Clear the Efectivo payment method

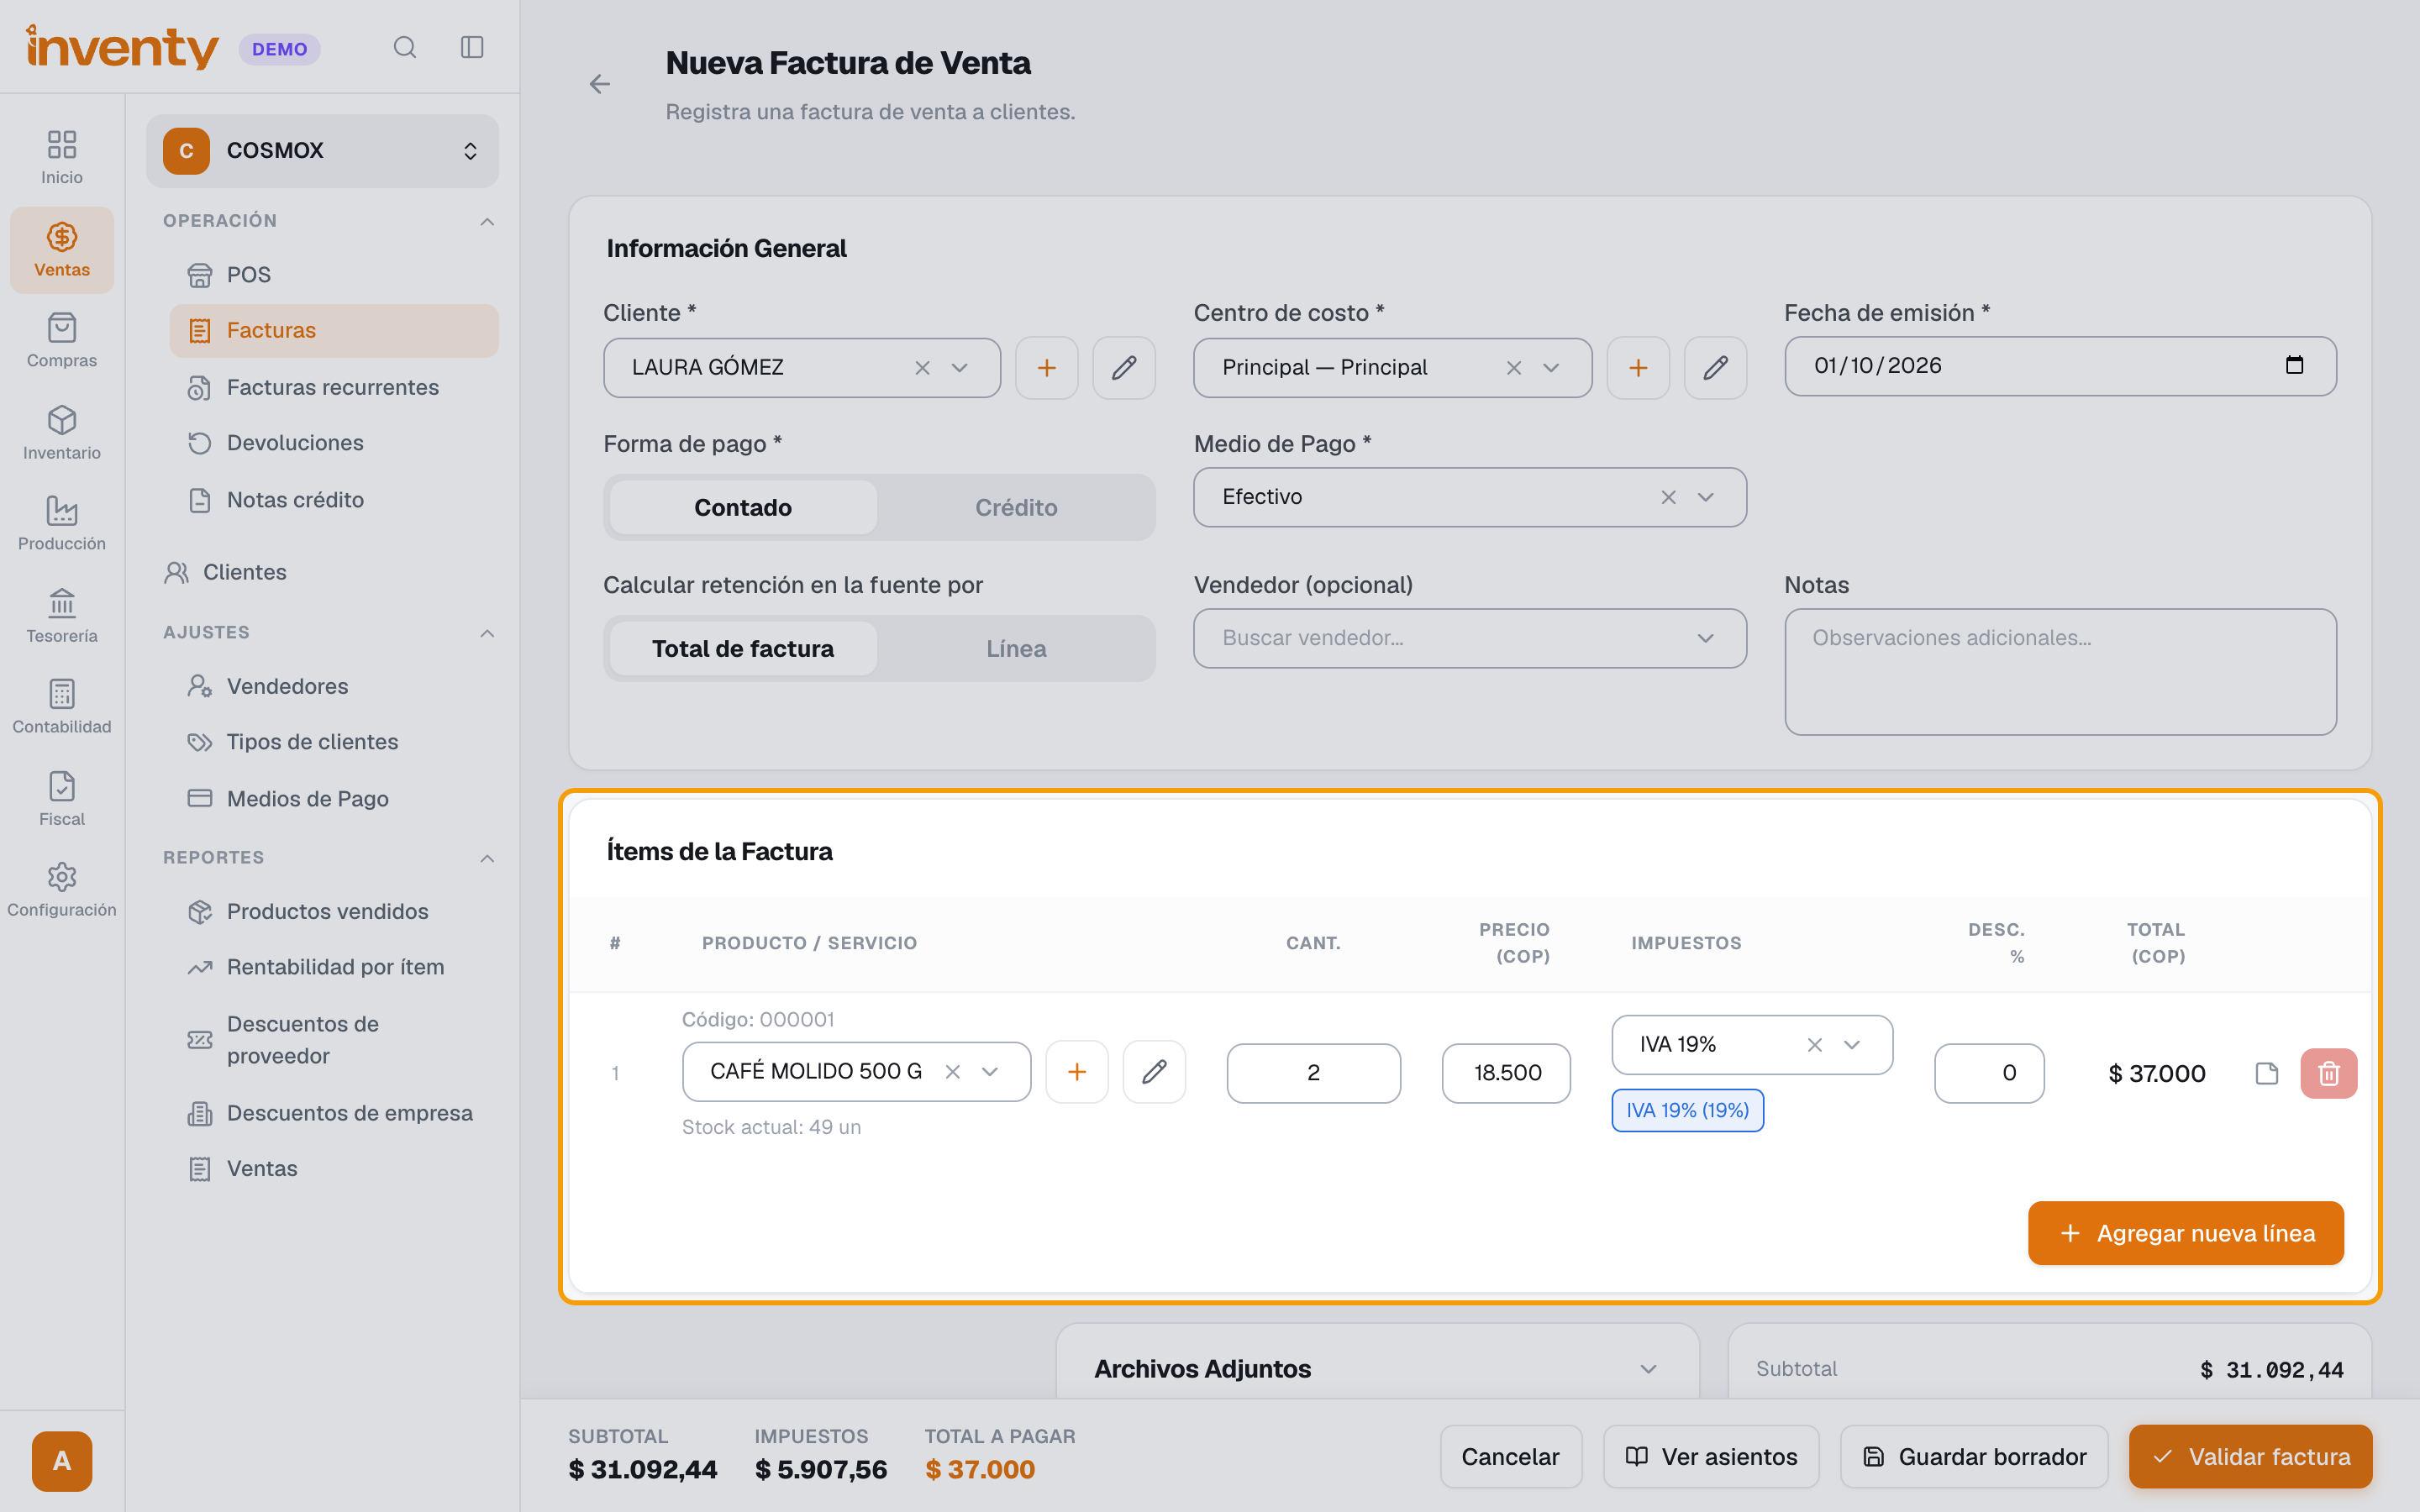(1668, 497)
